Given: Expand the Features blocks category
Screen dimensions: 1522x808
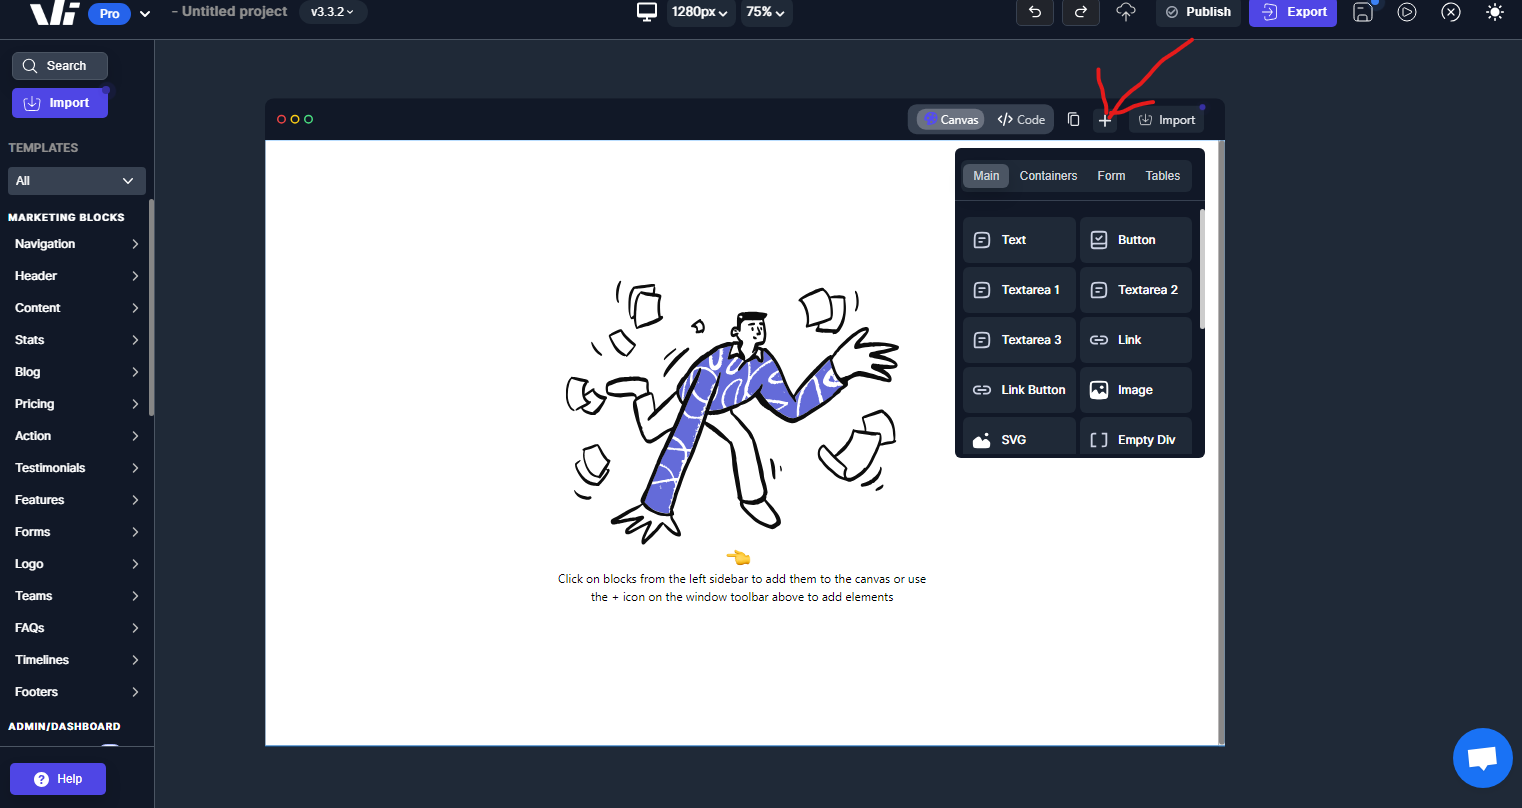Looking at the screenshot, I should click(x=76, y=500).
